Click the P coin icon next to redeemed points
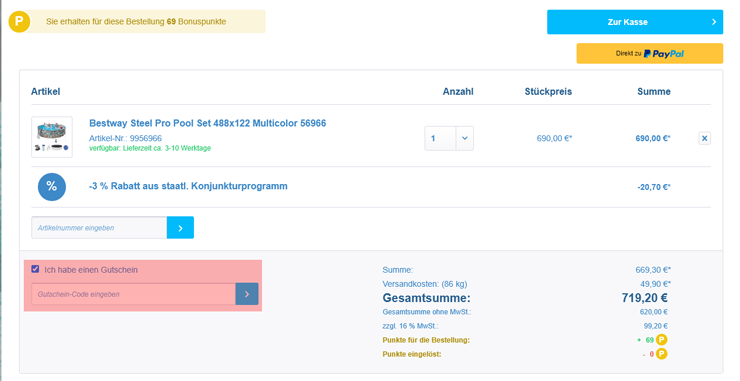 [662, 354]
